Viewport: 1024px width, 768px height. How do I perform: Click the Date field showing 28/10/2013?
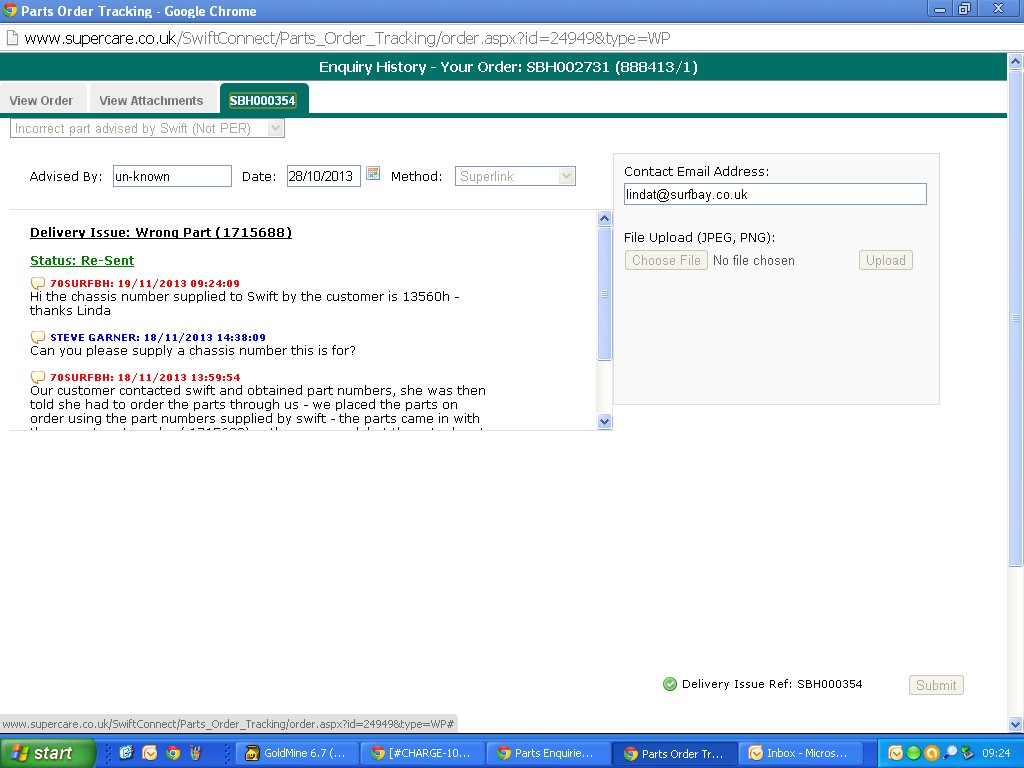click(x=323, y=176)
